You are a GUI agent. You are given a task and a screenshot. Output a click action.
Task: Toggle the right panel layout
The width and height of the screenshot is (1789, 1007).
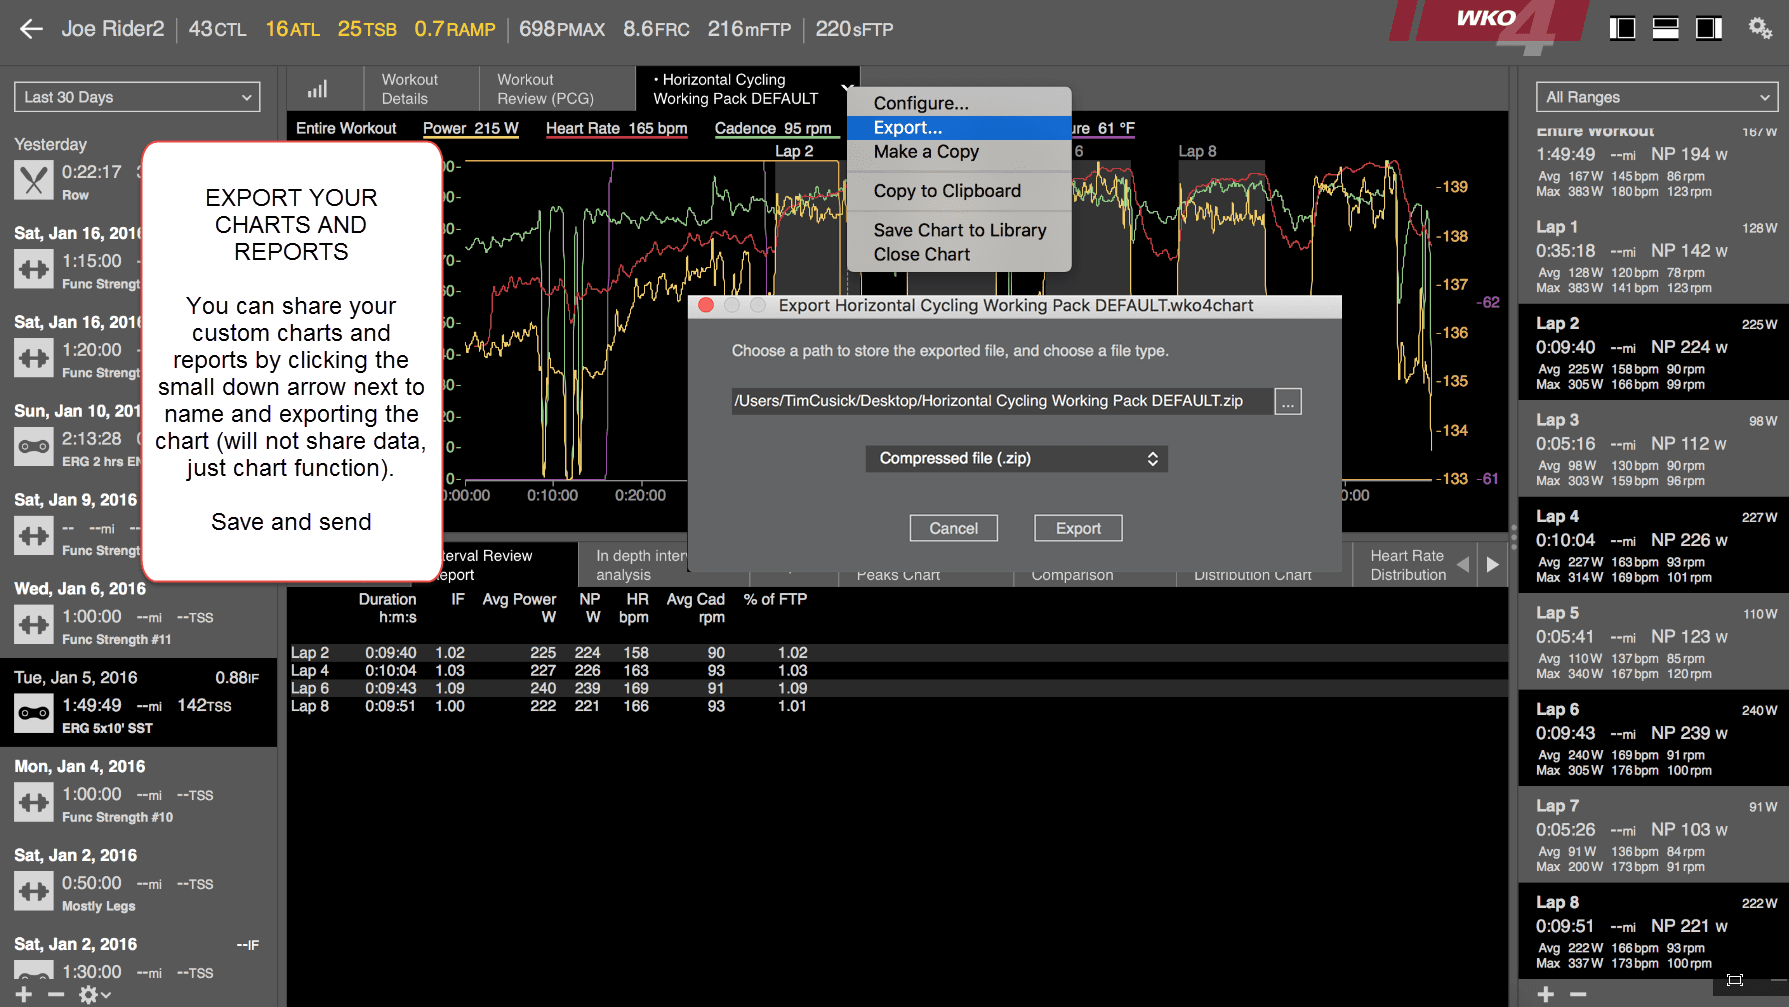[x=1708, y=28]
